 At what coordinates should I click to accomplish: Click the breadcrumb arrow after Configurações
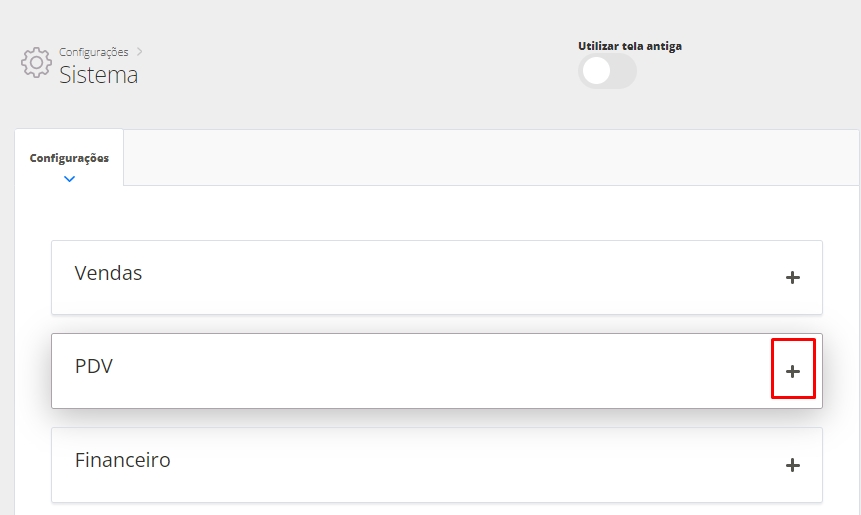(x=140, y=51)
